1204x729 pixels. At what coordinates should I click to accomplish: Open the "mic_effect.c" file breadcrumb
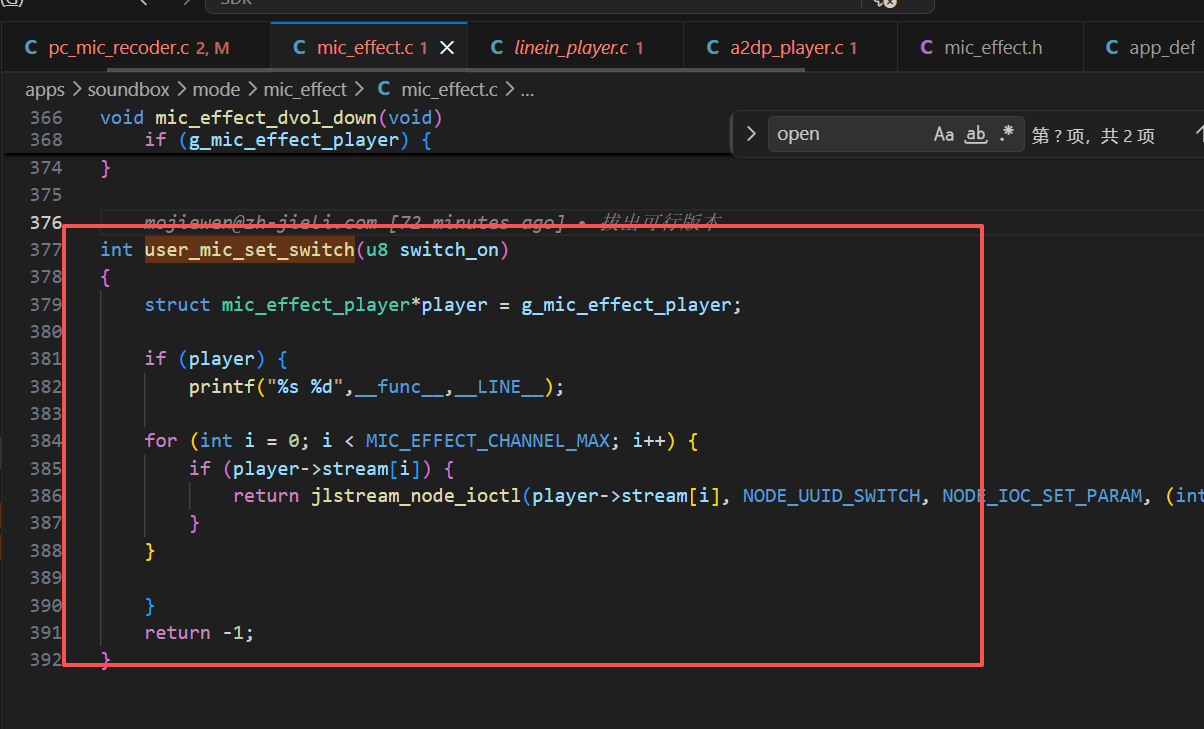coord(438,90)
